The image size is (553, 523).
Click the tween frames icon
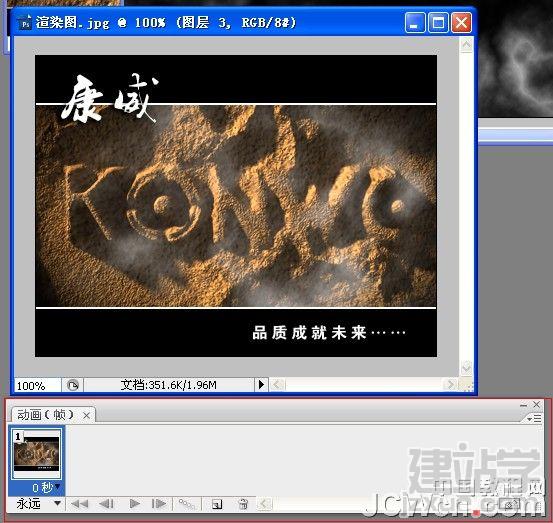pos(187,504)
